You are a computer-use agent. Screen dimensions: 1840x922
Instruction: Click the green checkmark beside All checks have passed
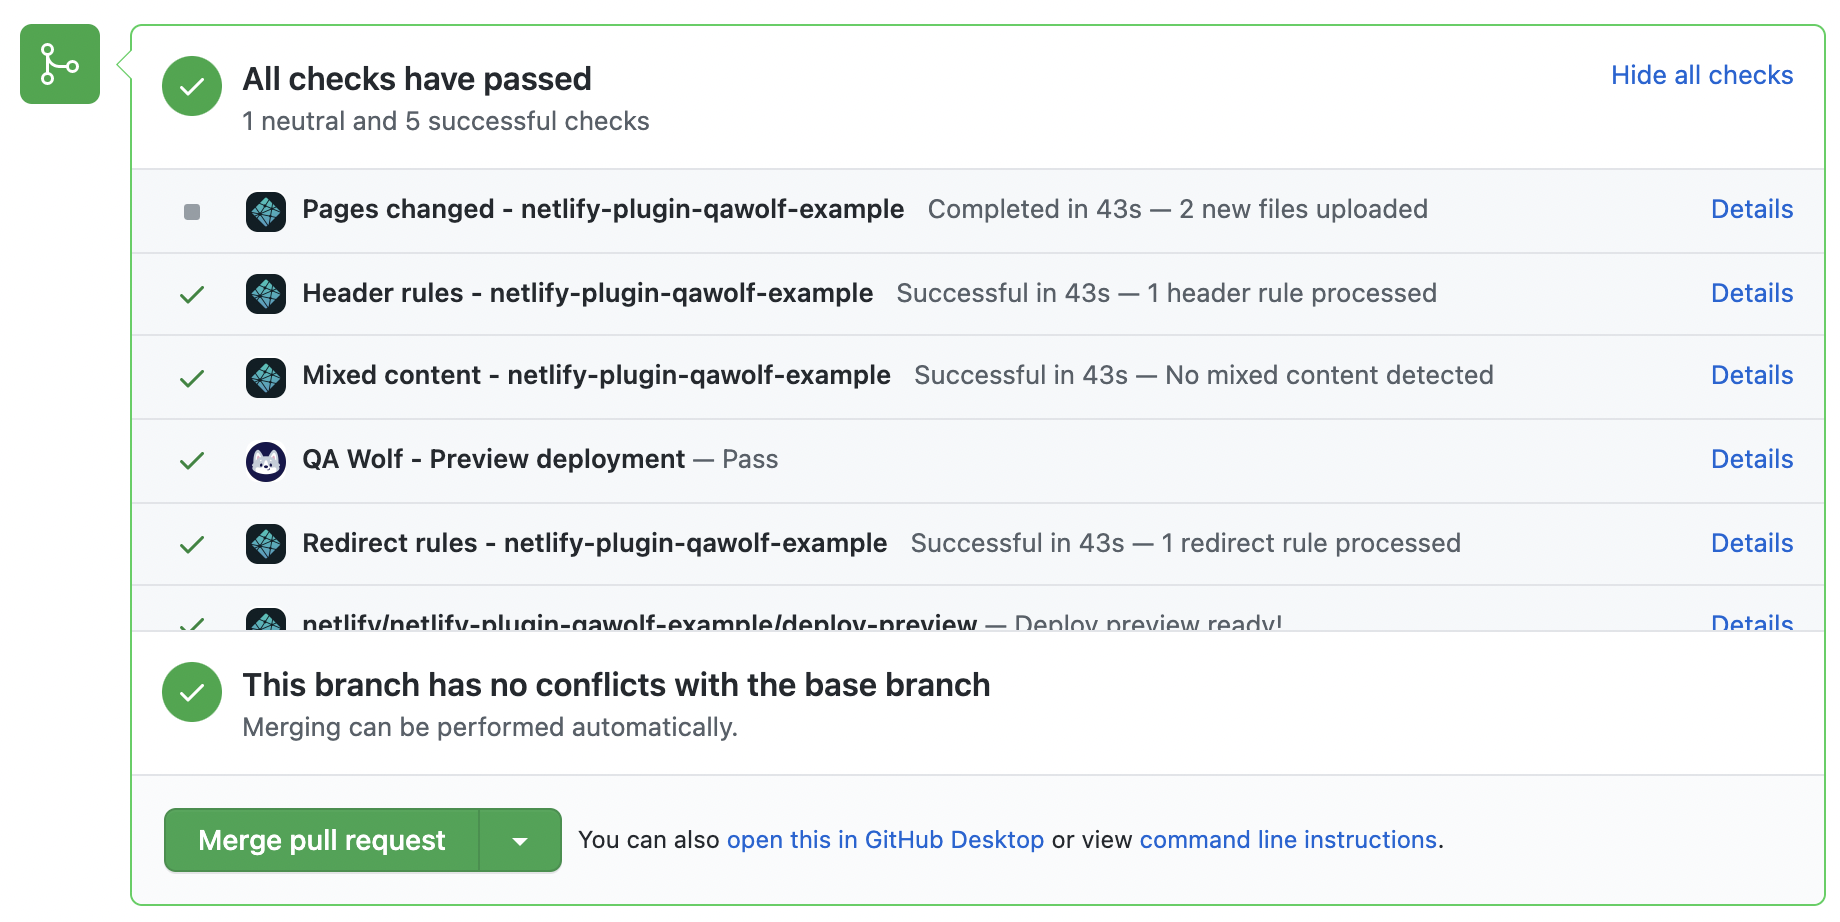pos(191,86)
